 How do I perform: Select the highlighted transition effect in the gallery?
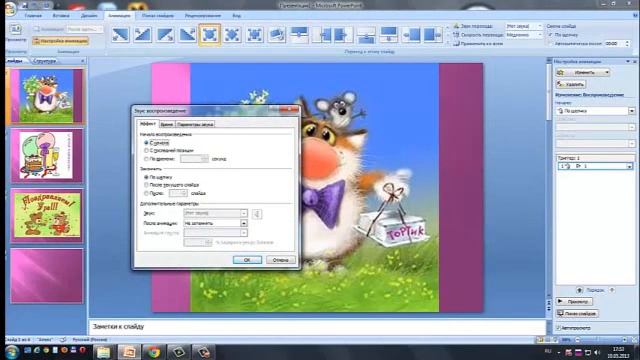(210, 34)
